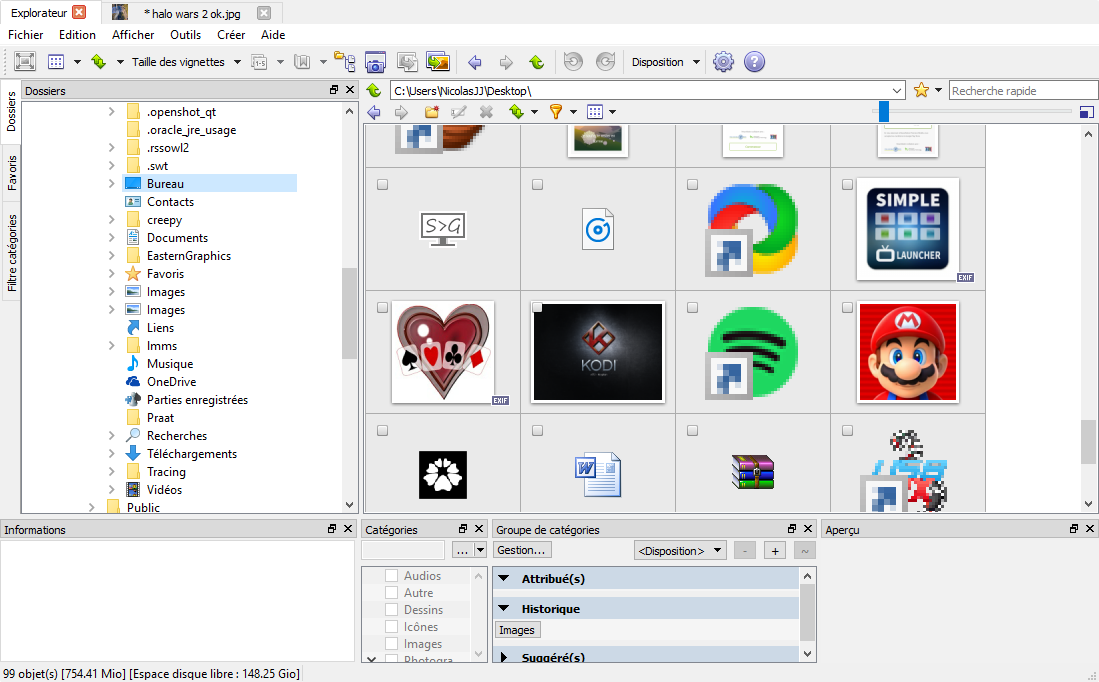
Task: Rotate clockwise using the toolbar
Action: (606, 62)
